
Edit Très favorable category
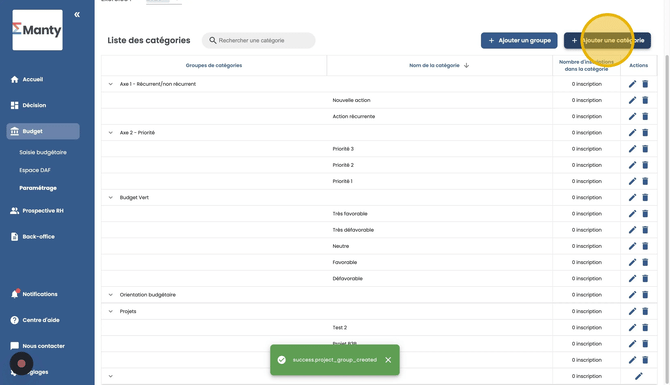[632, 214]
